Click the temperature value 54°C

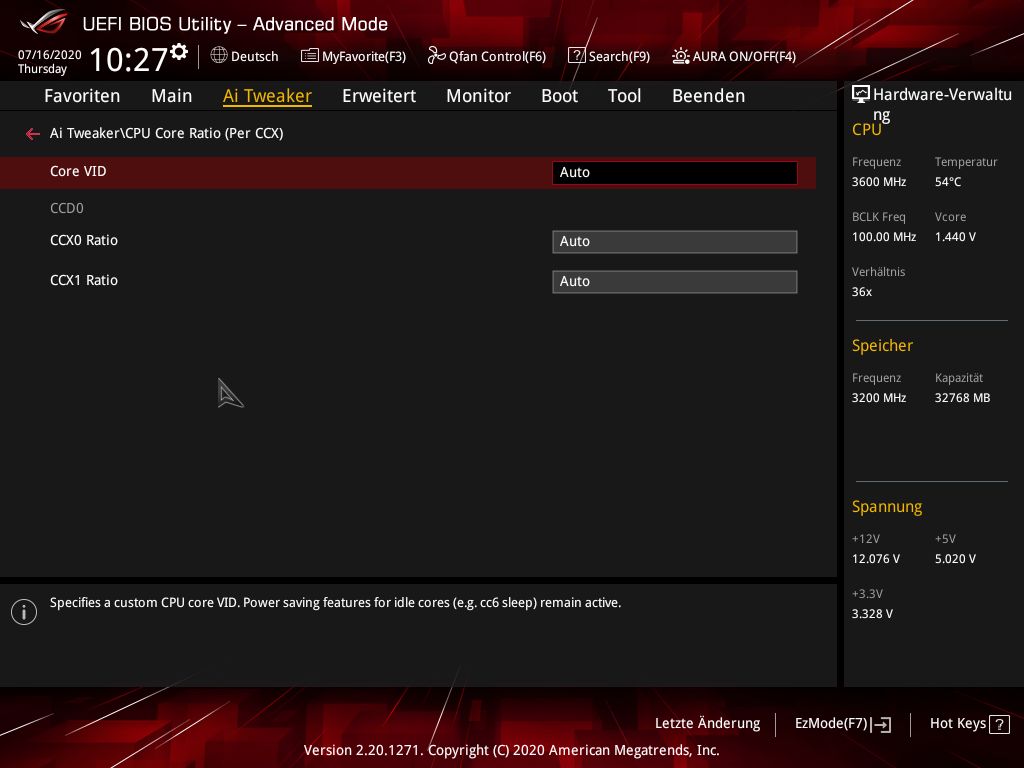(948, 182)
